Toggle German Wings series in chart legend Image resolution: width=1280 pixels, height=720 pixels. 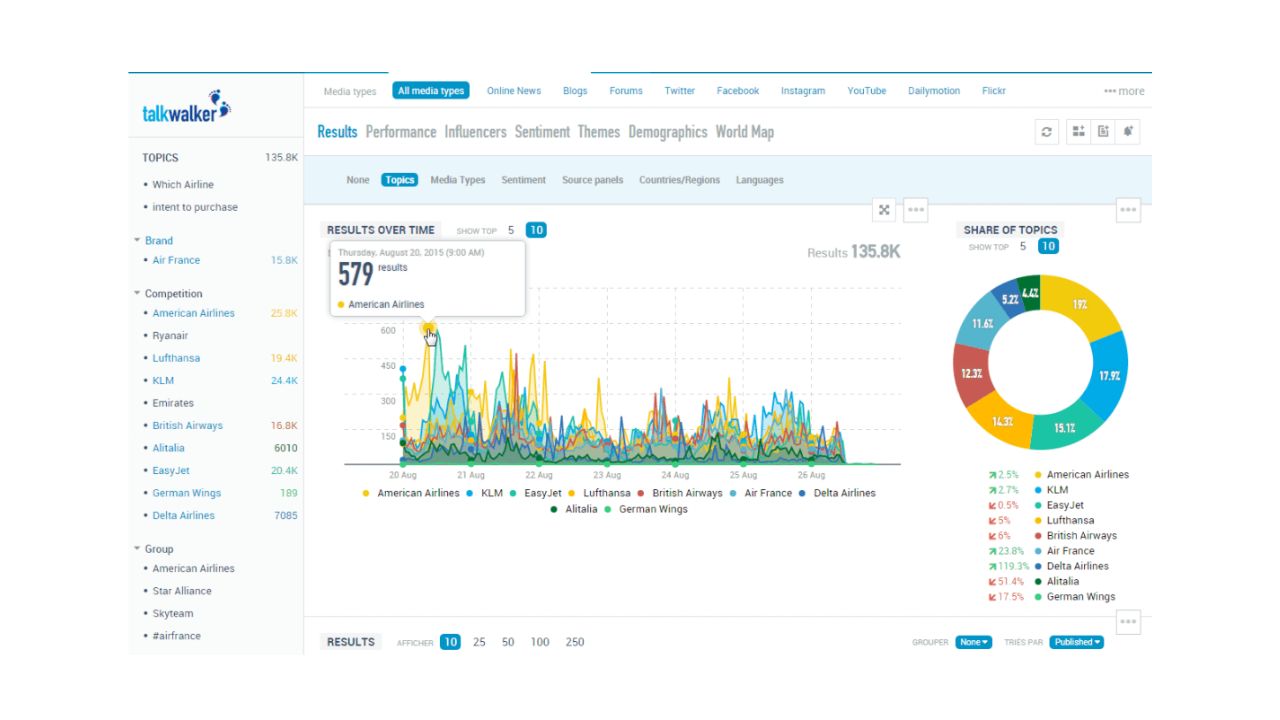(646, 509)
